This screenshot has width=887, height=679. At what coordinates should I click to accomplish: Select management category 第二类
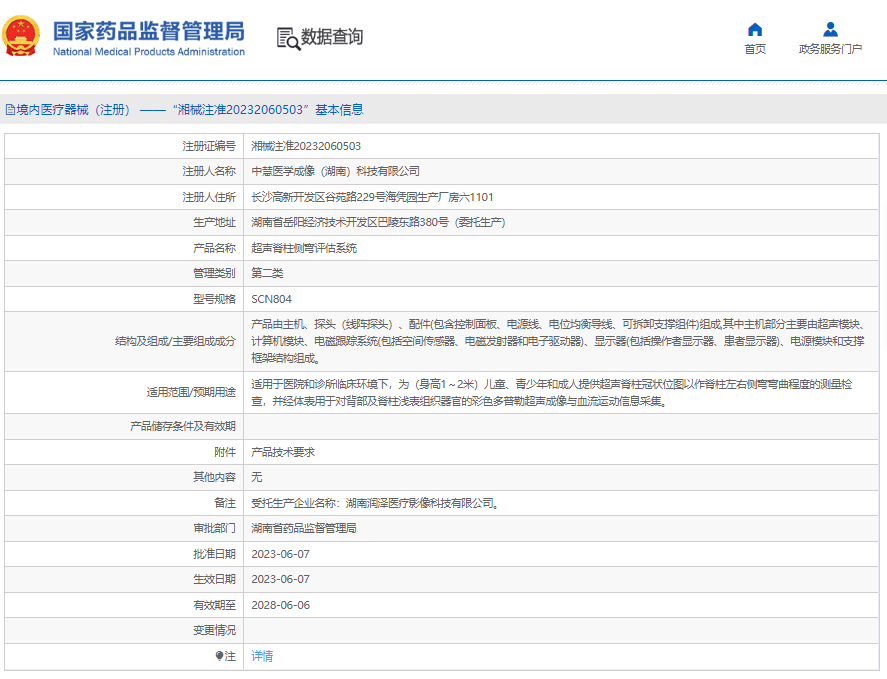coord(267,273)
